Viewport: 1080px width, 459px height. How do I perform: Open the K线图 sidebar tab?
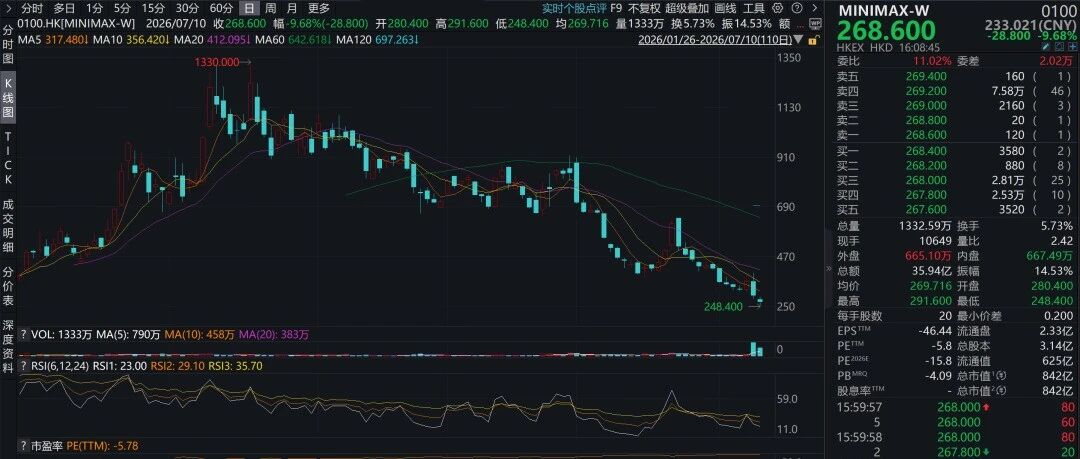tap(8, 99)
